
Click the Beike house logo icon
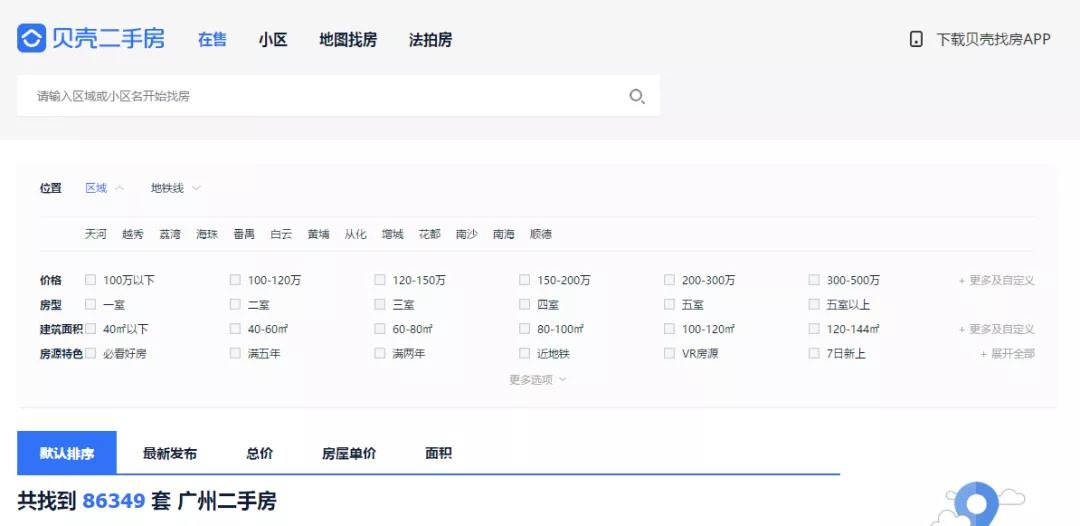[31, 39]
